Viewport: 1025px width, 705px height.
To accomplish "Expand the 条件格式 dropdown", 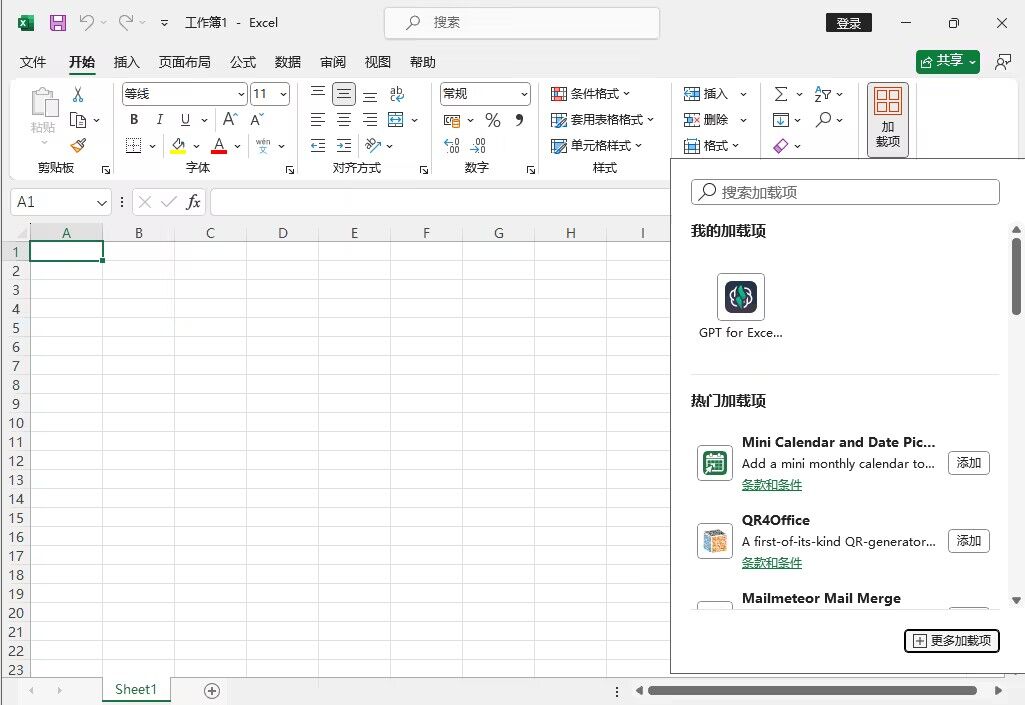I will click(x=590, y=94).
